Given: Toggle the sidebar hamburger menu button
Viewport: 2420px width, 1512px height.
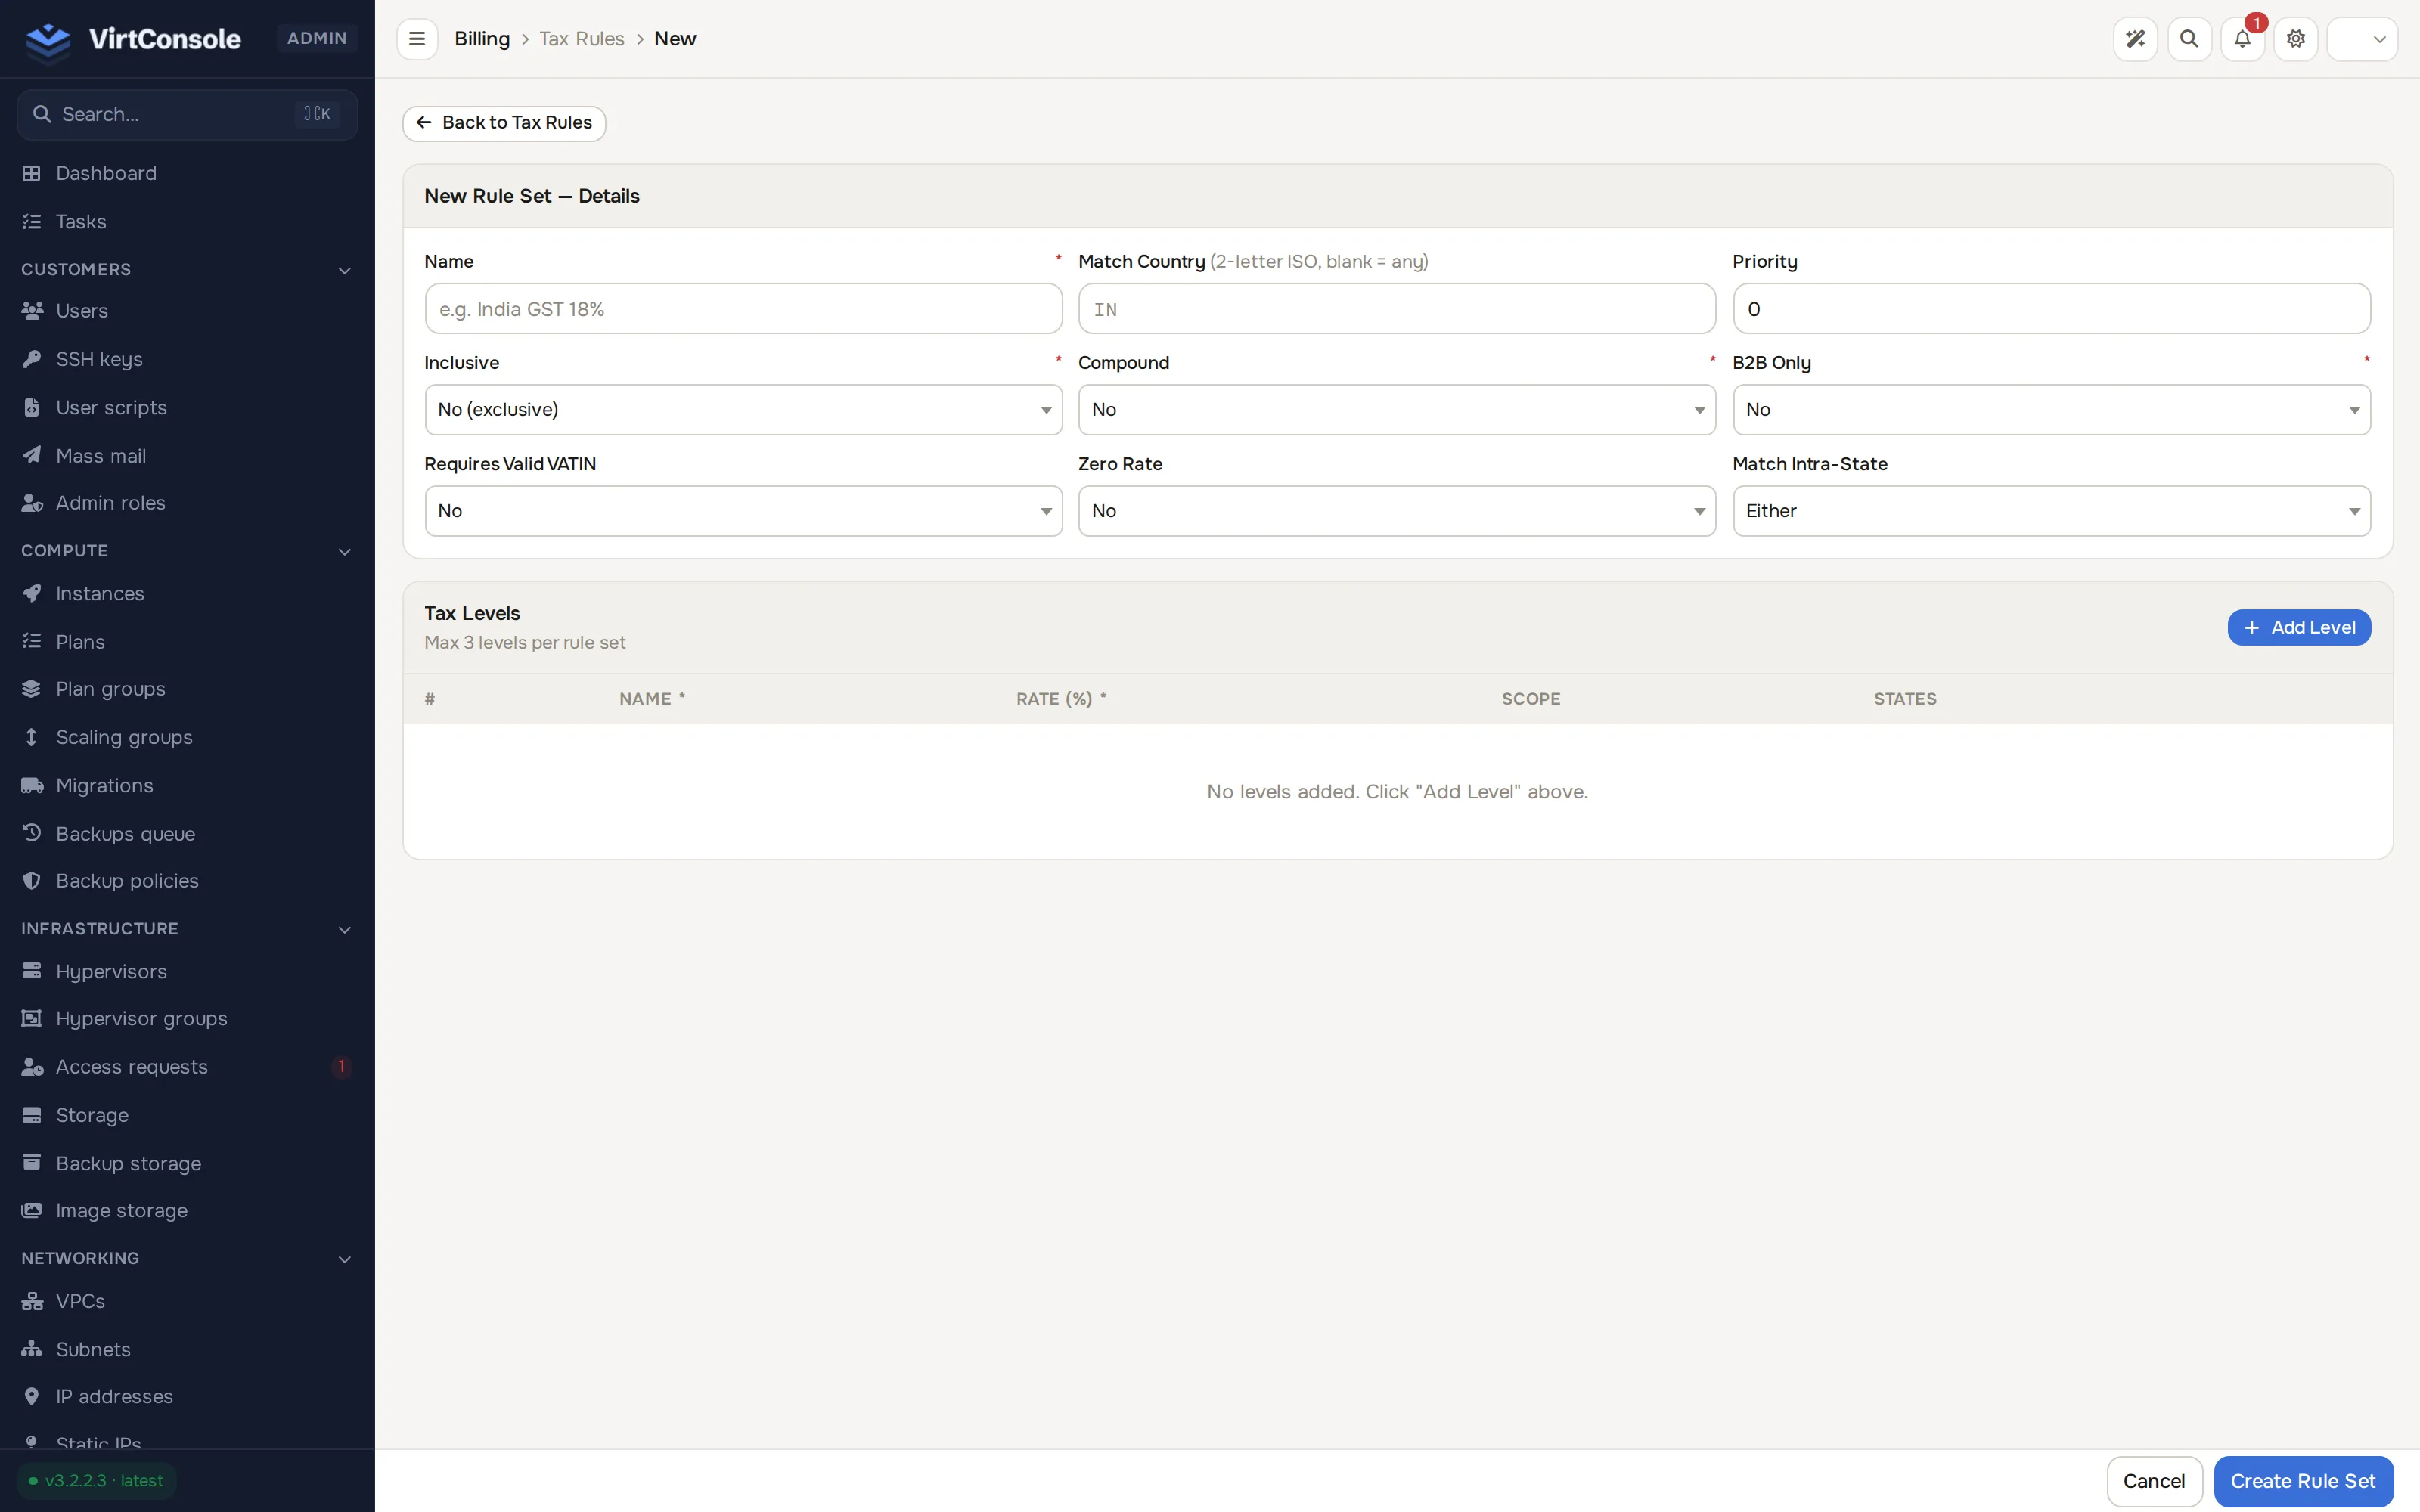Looking at the screenshot, I should (x=417, y=39).
